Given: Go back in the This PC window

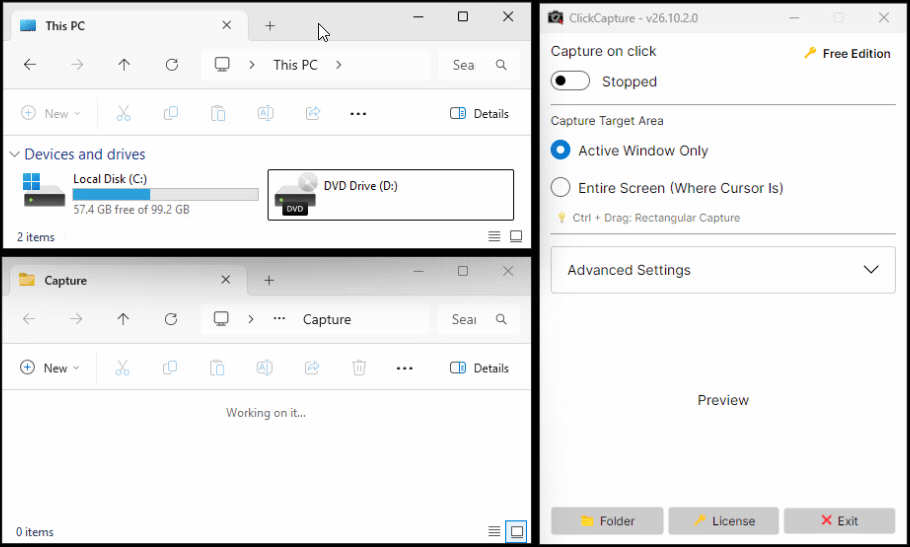Looking at the screenshot, I should [x=30, y=64].
